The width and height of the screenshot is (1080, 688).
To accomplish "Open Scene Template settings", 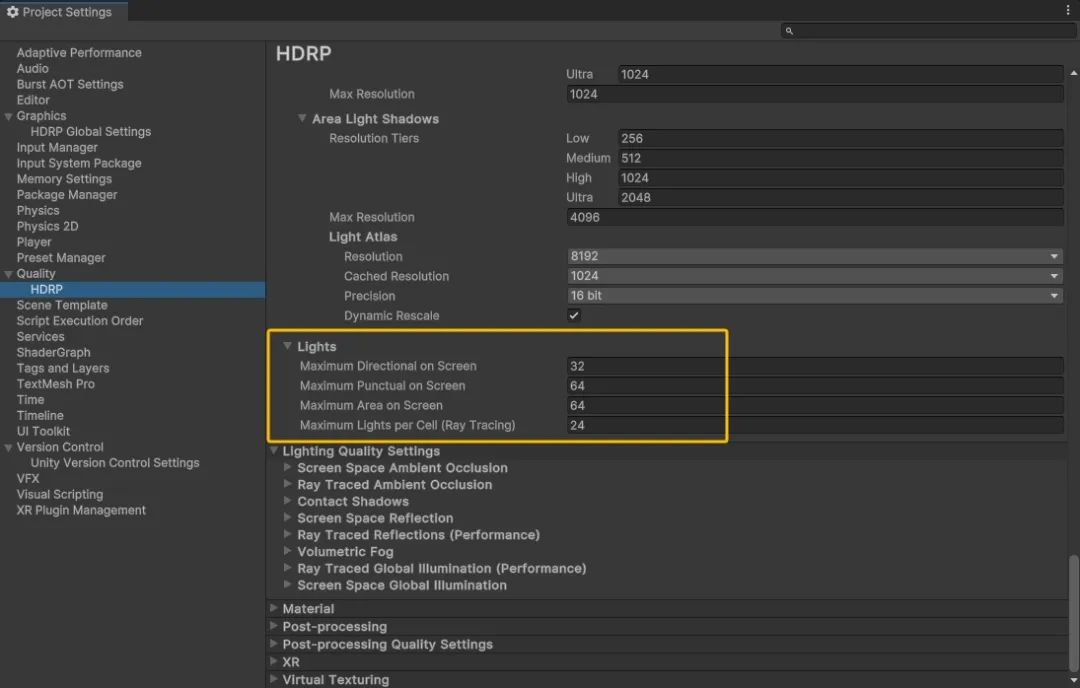I will tap(62, 305).
